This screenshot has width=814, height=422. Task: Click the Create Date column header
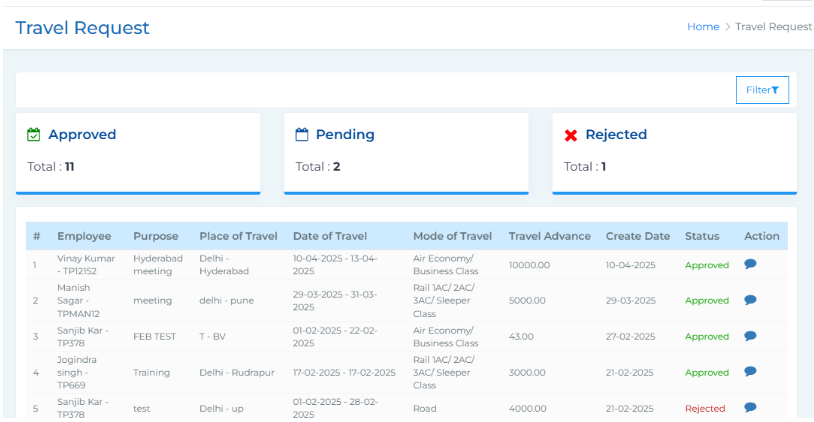pos(637,236)
